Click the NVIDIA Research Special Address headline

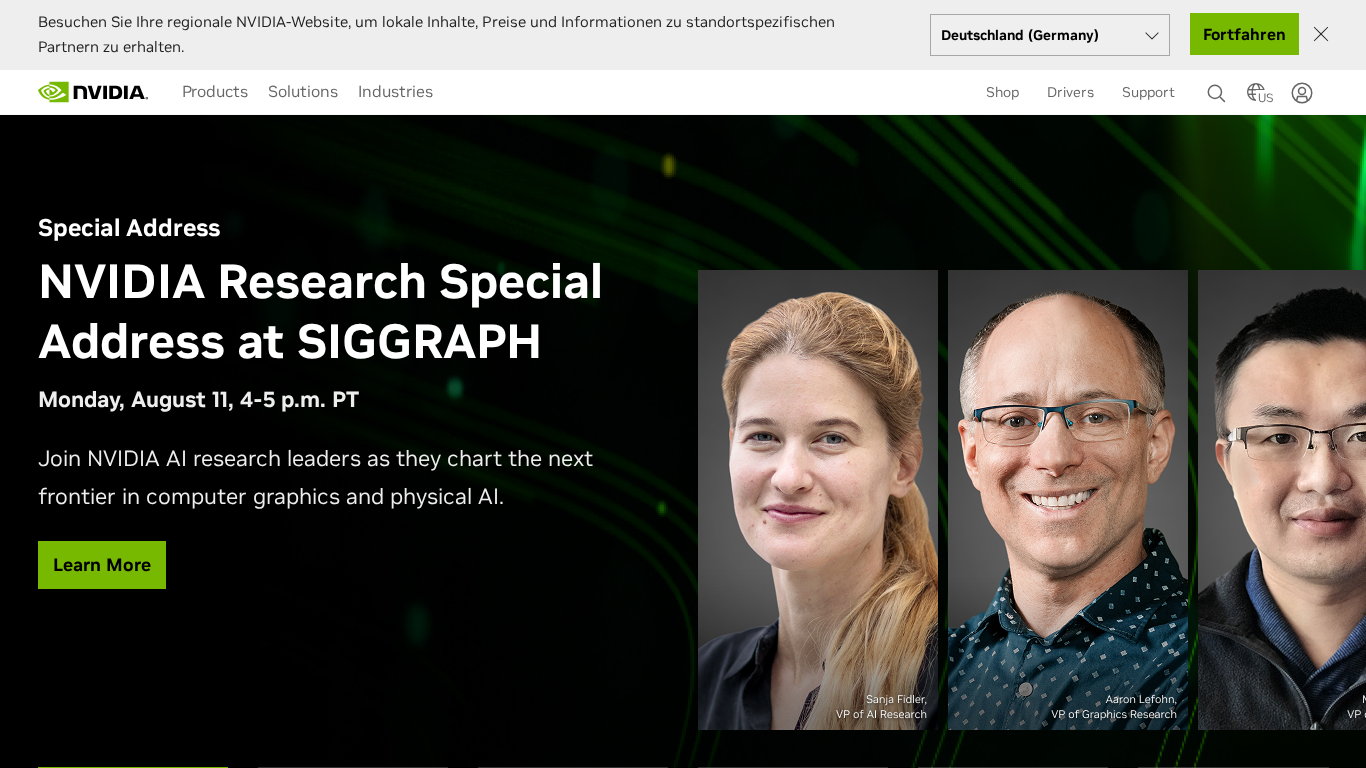(x=319, y=313)
